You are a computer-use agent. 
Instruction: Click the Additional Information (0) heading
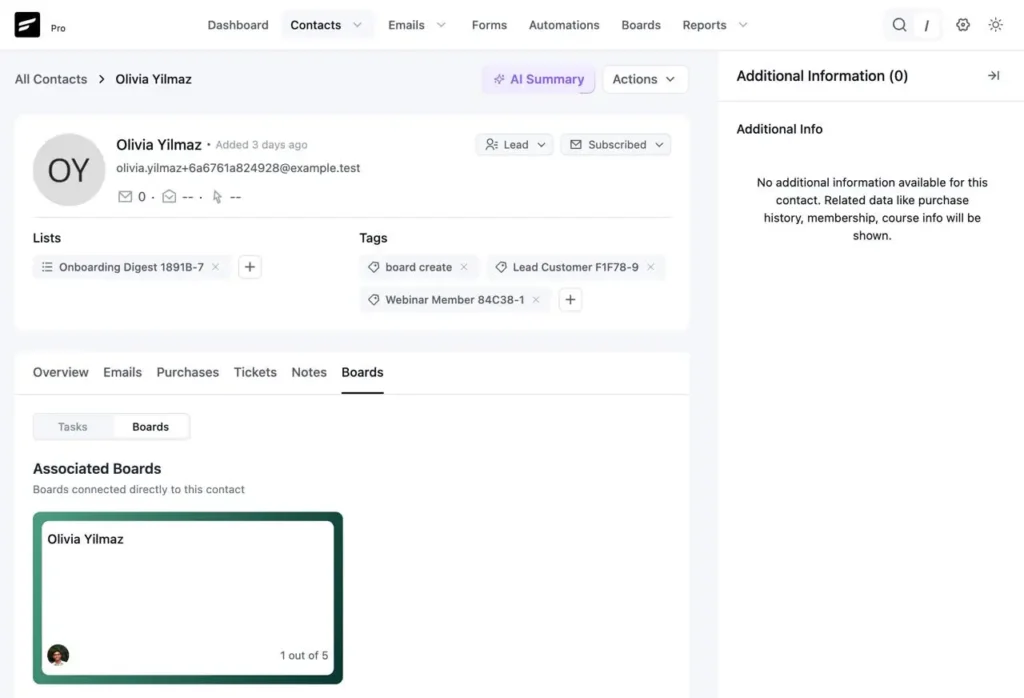pos(822,76)
